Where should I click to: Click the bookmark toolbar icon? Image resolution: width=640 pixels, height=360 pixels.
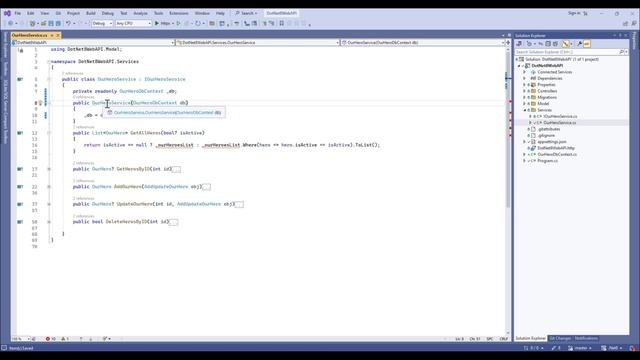coord(282,24)
